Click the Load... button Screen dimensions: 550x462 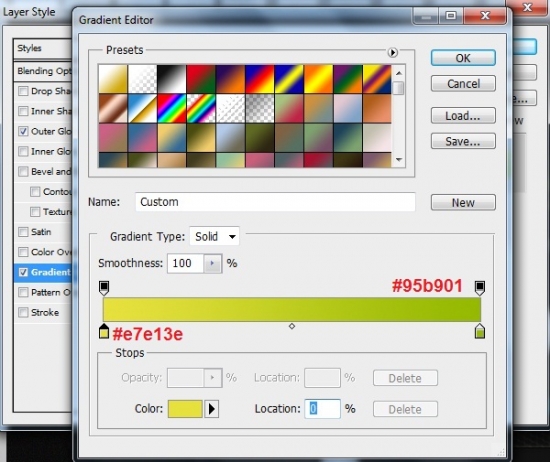[463, 116]
